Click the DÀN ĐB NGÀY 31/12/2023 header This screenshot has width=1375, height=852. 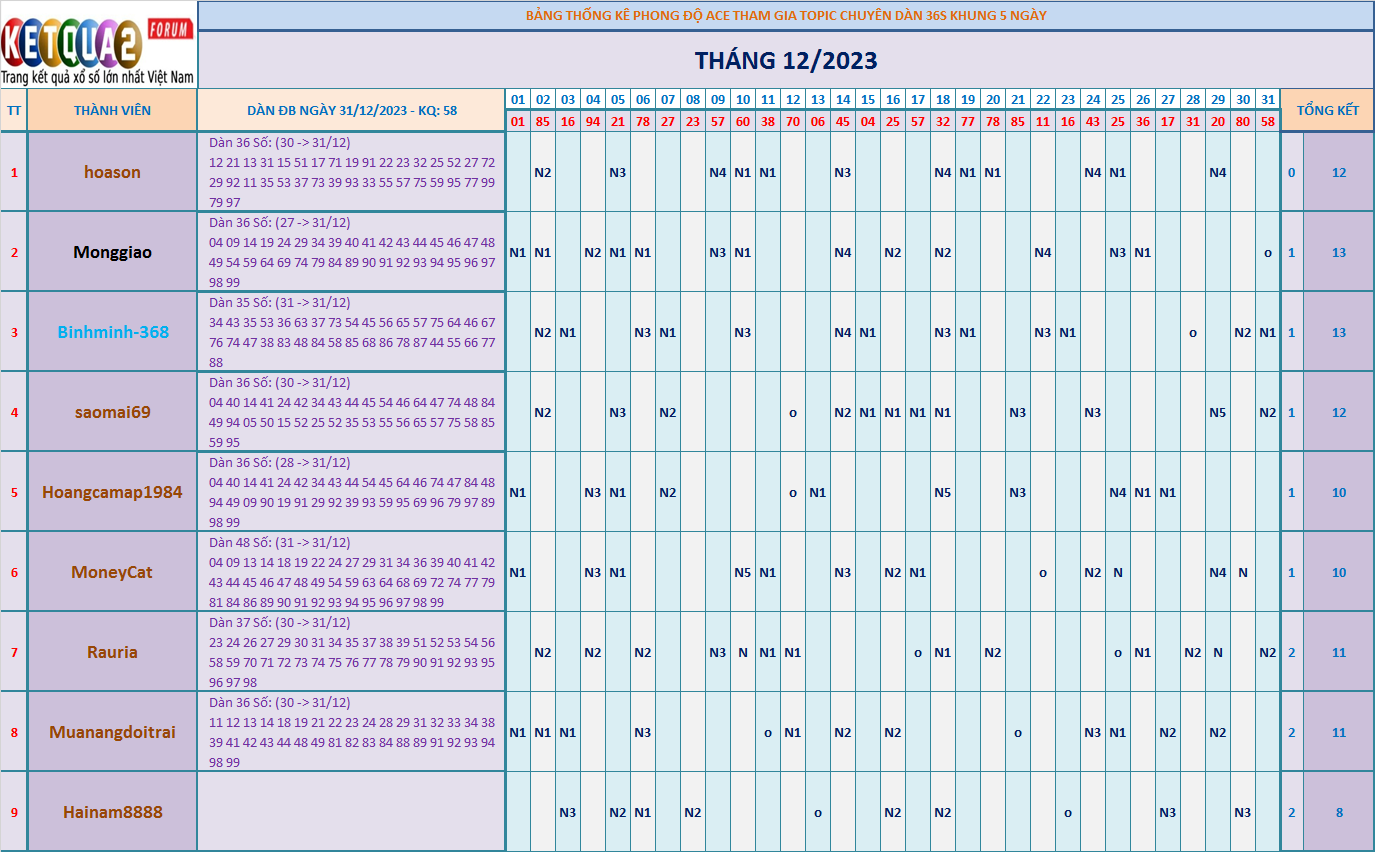[351, 110]
